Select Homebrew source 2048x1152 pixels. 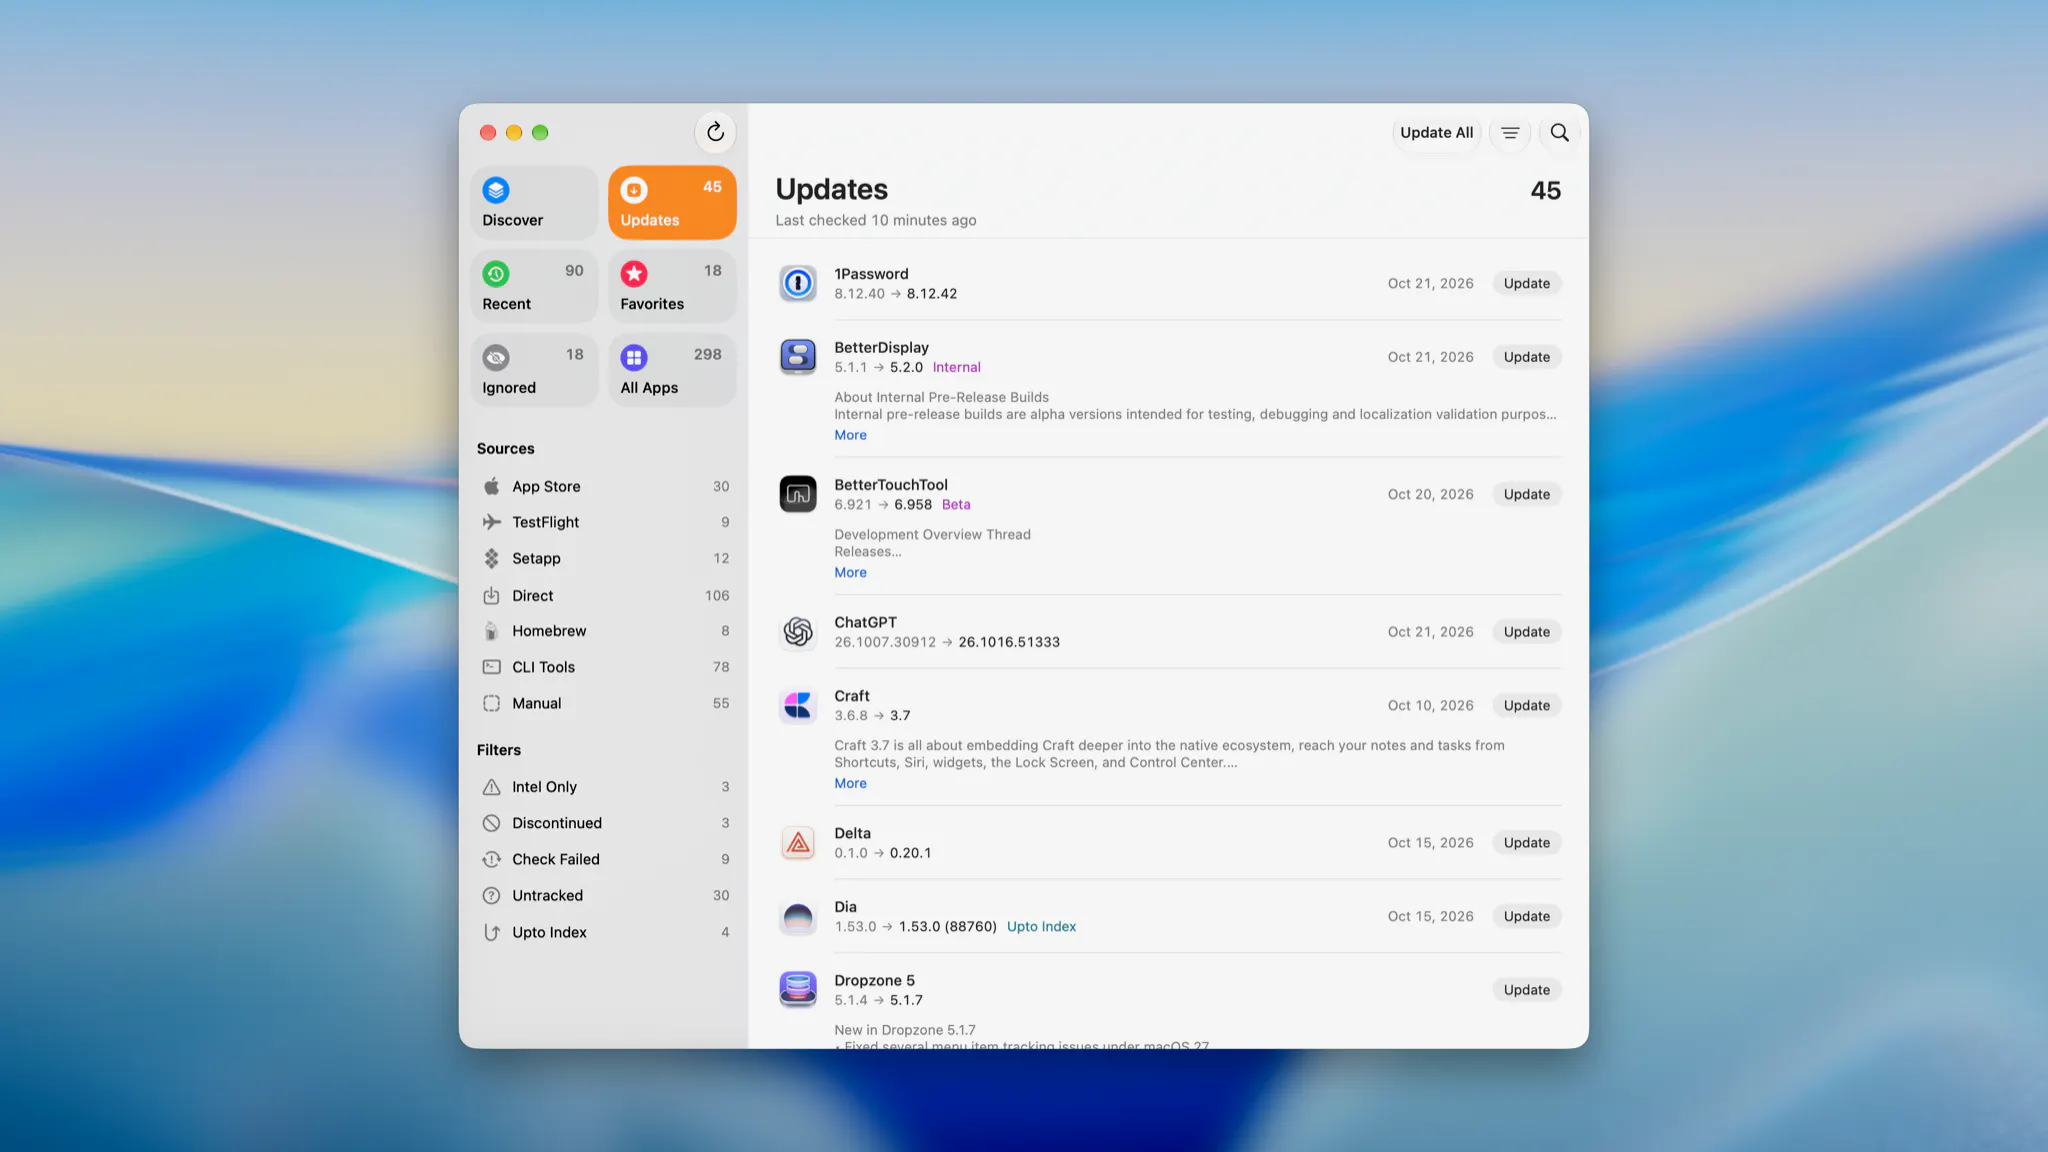604,631
